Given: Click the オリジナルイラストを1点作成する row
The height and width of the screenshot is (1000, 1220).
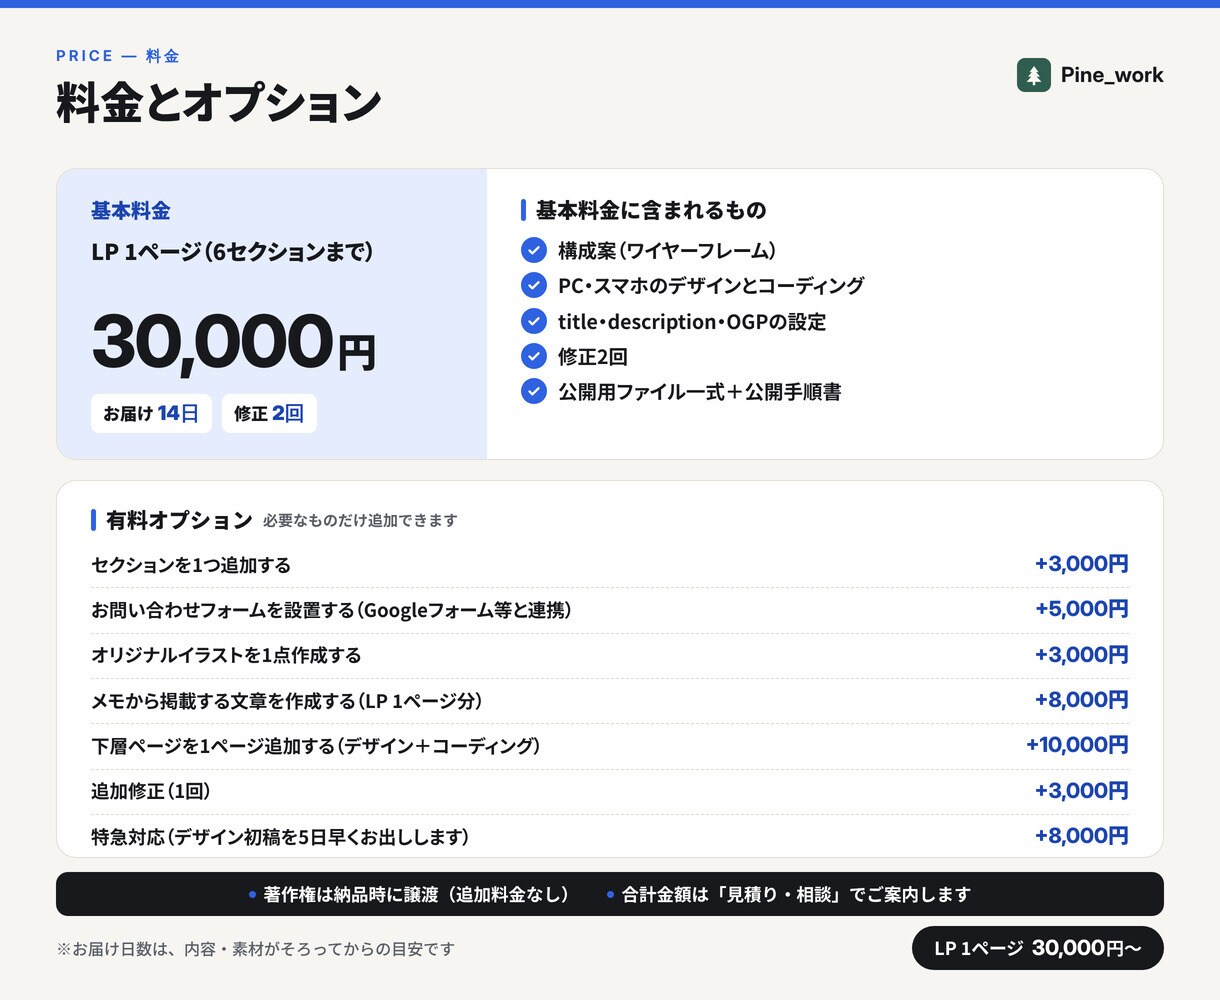Looking at the screenshot, I should coord(610,655).
